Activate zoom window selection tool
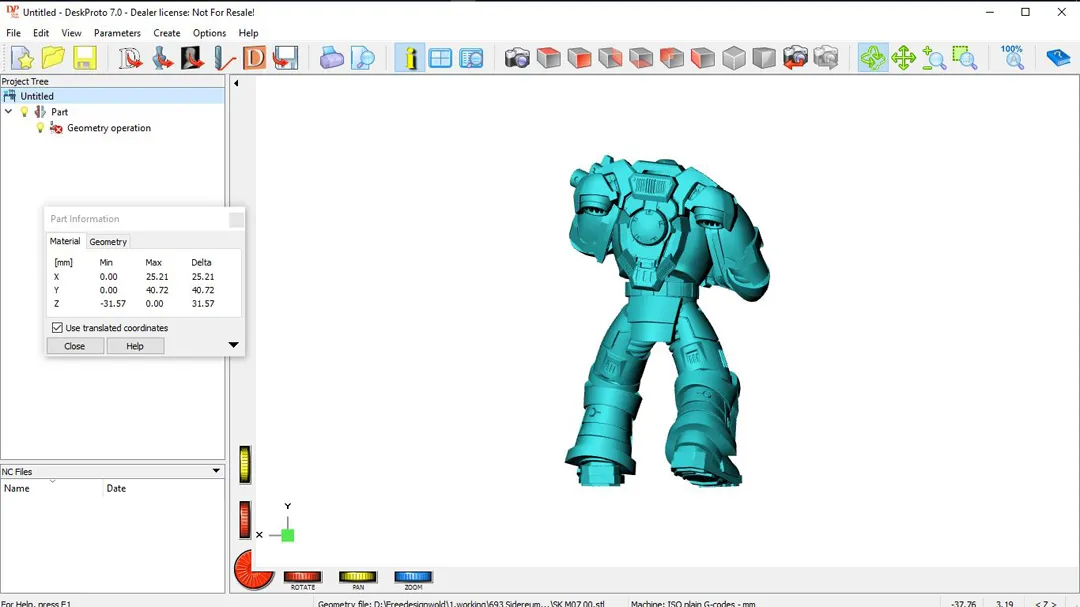The image size is (1080, 607). [x=965, y=58]
